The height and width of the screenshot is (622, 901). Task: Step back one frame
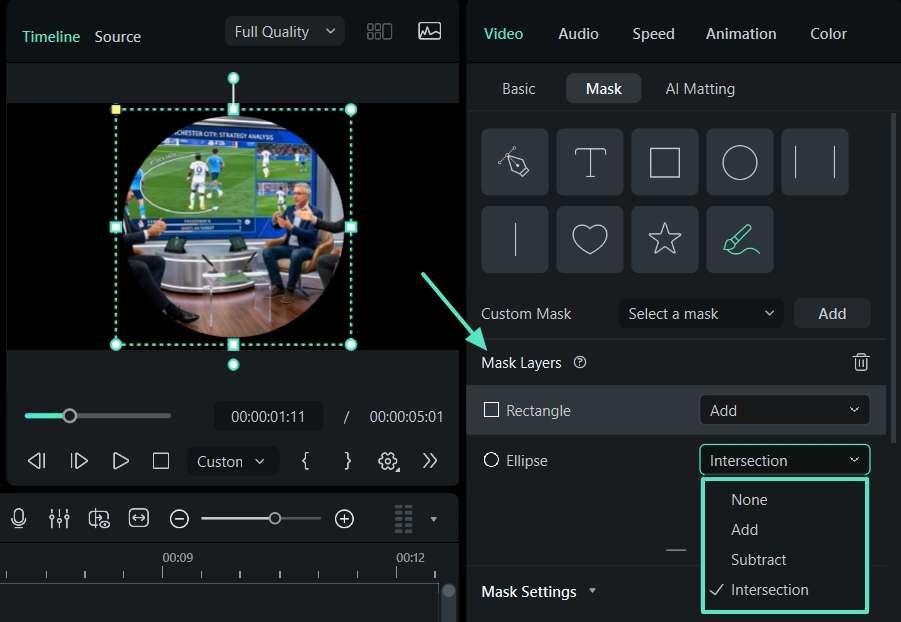tap(37, 461)
